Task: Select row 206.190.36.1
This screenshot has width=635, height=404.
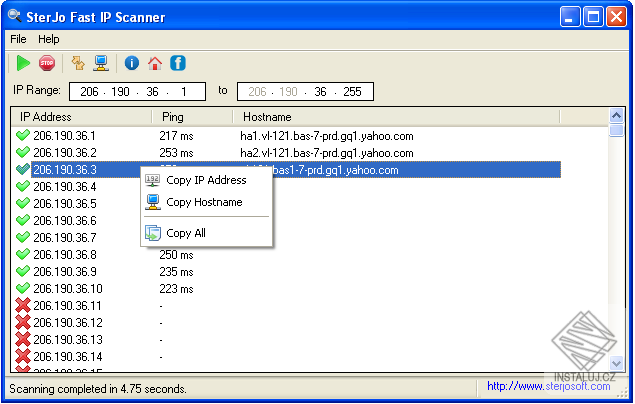Action: coord(287,136)
